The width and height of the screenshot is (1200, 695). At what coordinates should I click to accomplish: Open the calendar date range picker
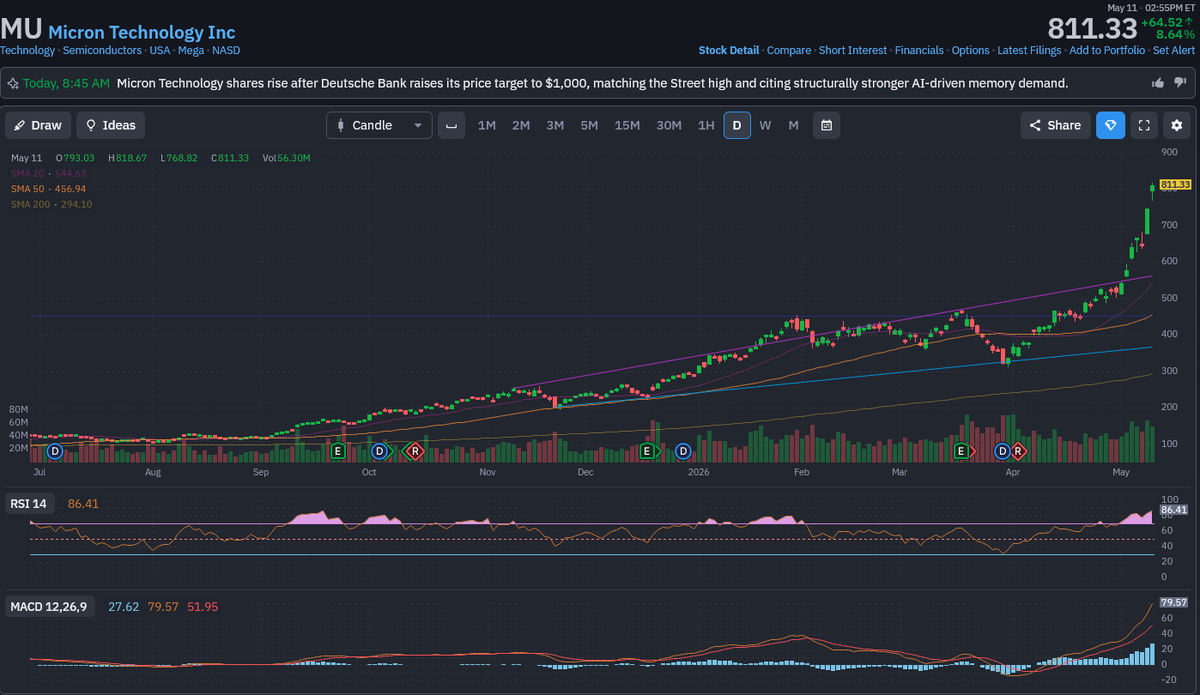click(826, 125)
